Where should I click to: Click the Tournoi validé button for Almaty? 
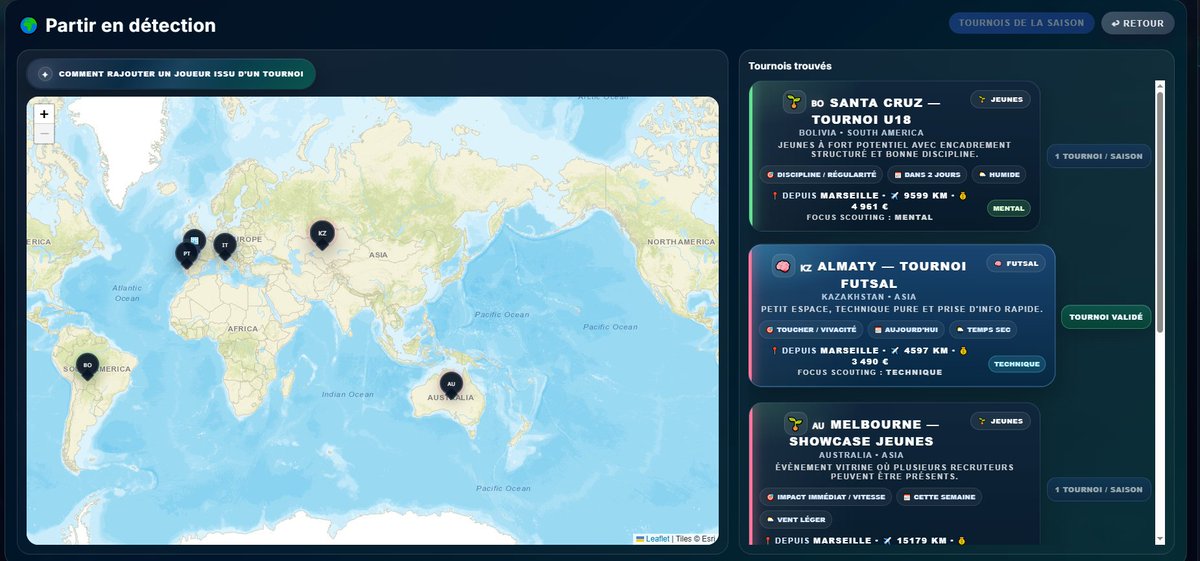[1106, 317]
